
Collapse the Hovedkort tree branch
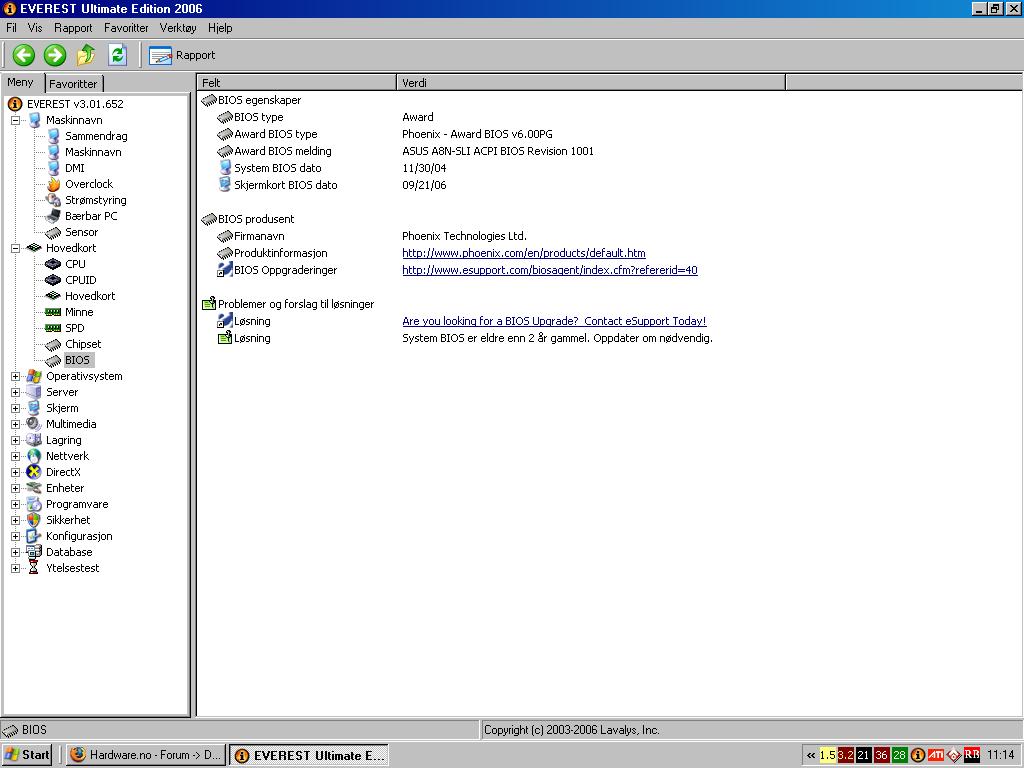click(x=16, y=248)
